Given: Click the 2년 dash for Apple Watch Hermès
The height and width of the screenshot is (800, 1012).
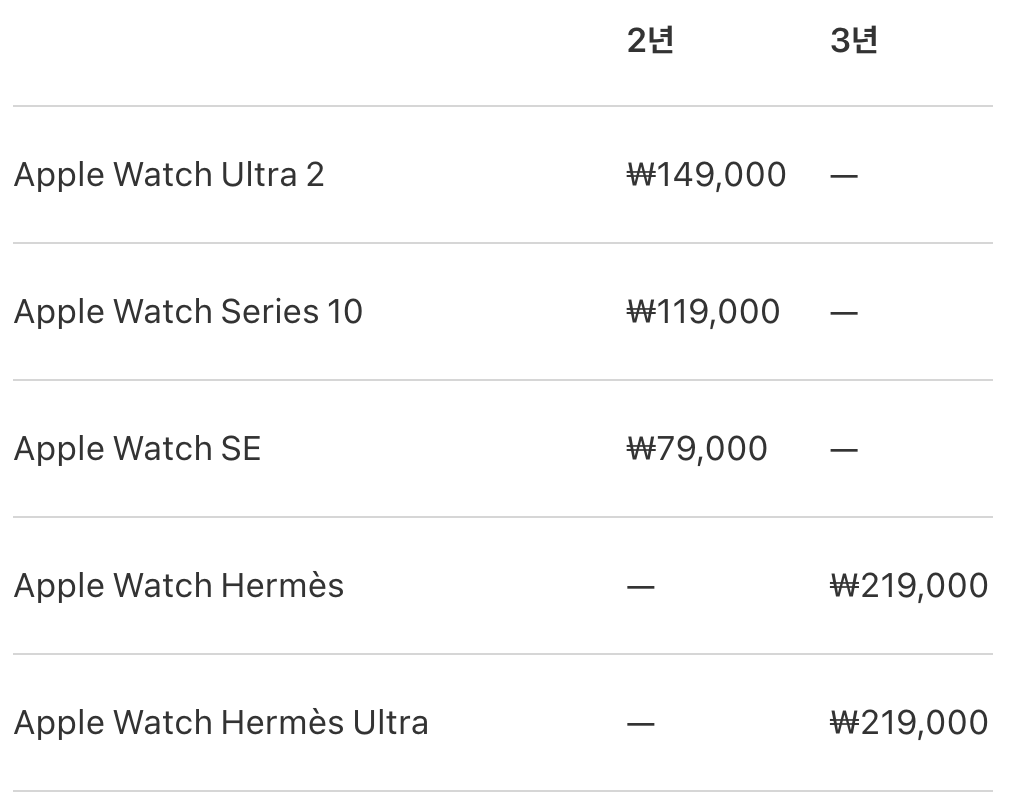Looking at the screenshot, I should [640, 587].
